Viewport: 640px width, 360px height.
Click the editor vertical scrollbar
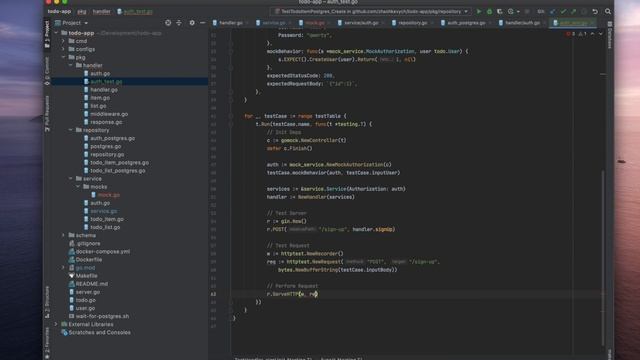603,257
